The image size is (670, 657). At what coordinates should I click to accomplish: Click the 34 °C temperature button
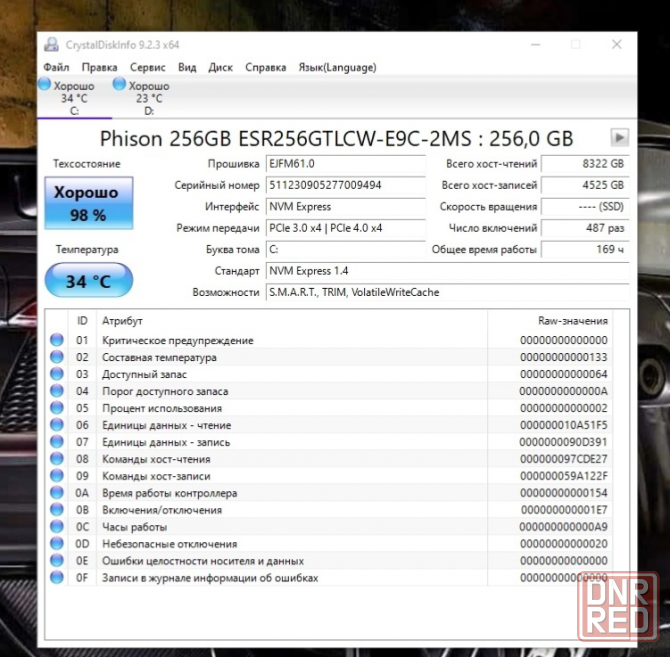point(88,280)
